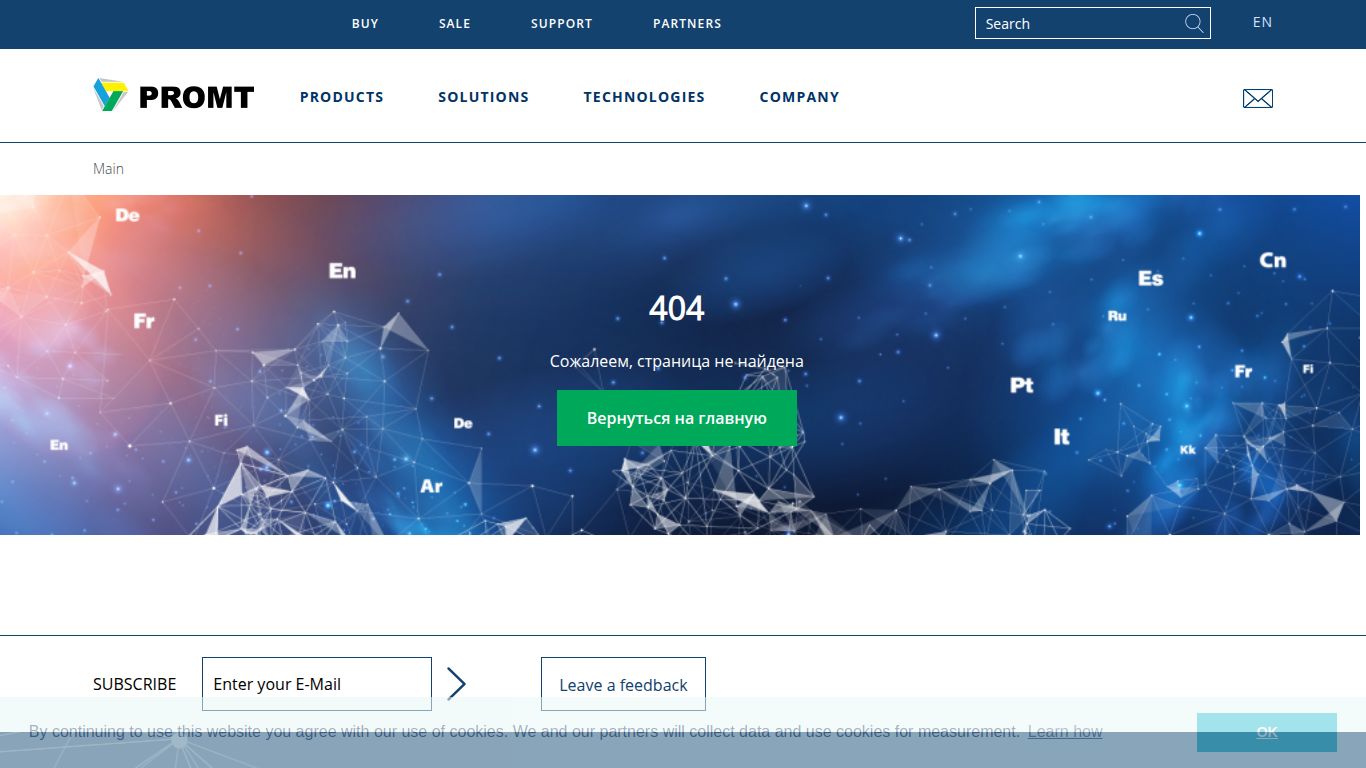
Task: Click inside the Search box
Action: pyautogui.click(x=1060, y=22)
